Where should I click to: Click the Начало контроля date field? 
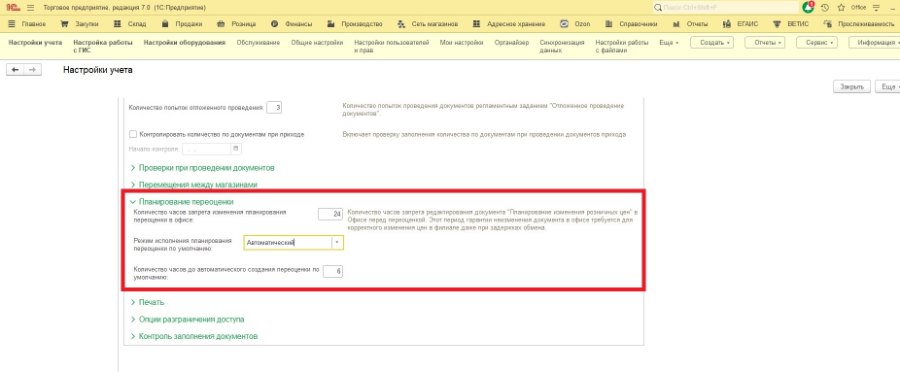pos(206,149)
